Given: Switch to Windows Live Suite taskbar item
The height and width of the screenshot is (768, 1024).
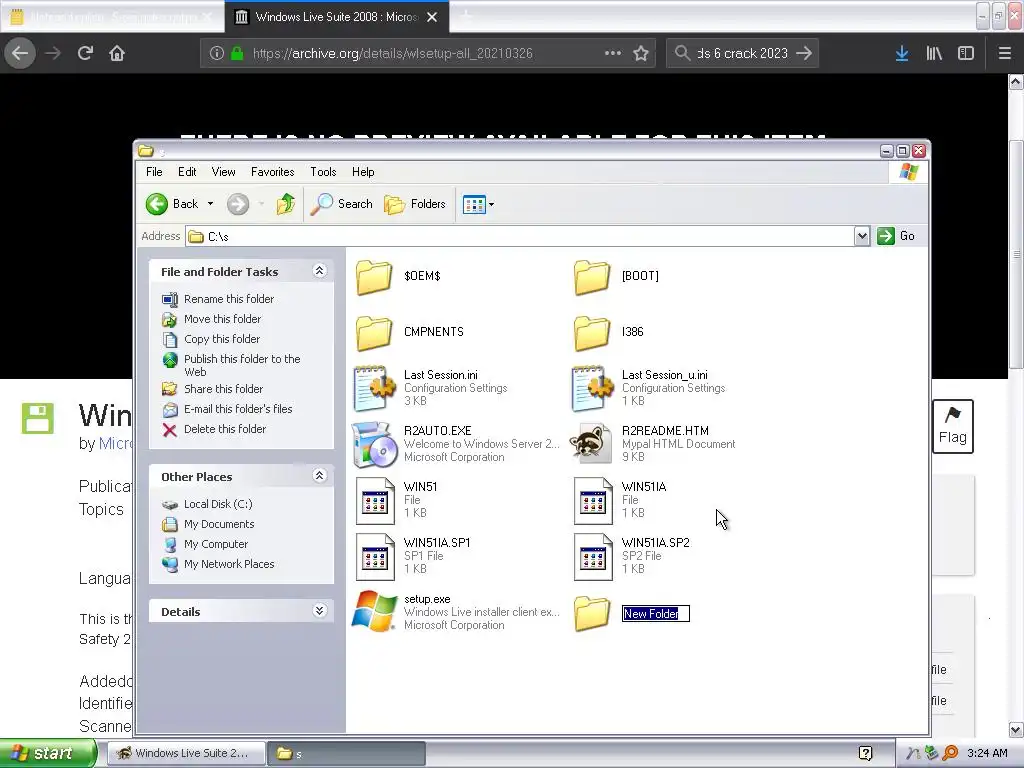Looking at the screenshot, I should tap(186, 754).
